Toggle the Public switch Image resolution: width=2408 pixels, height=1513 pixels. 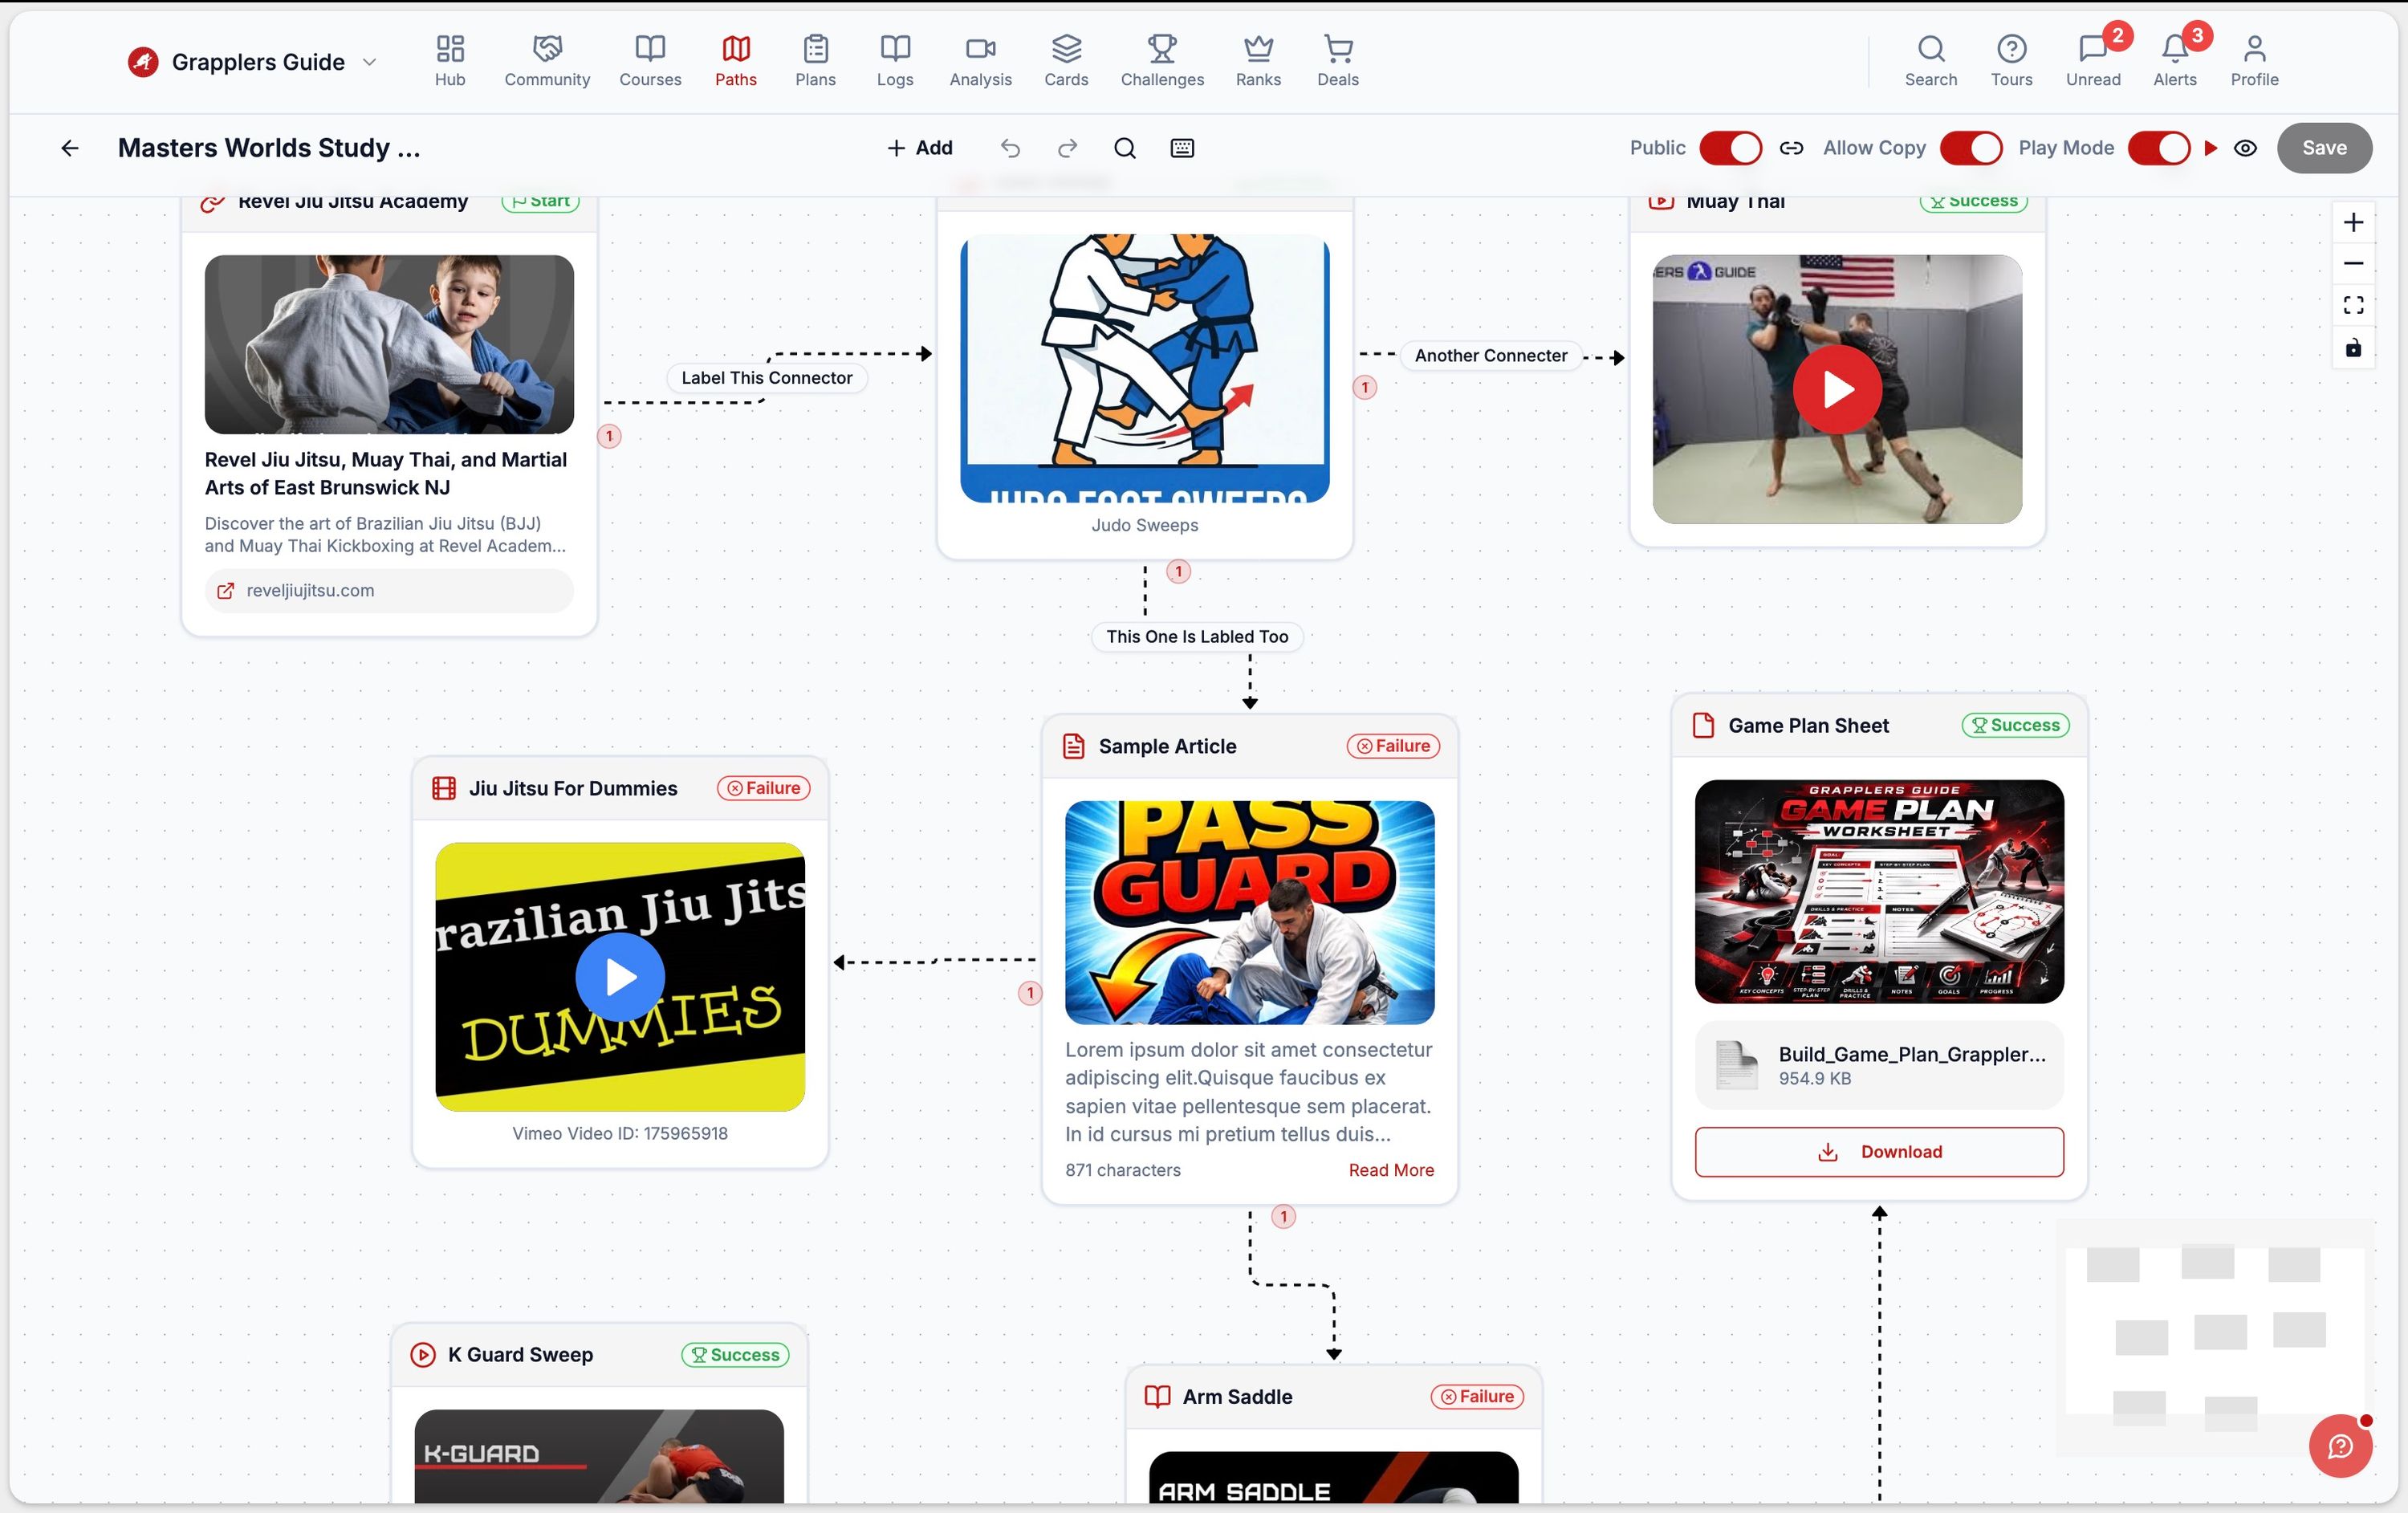pyautogui.click(x=1730, y=148)
